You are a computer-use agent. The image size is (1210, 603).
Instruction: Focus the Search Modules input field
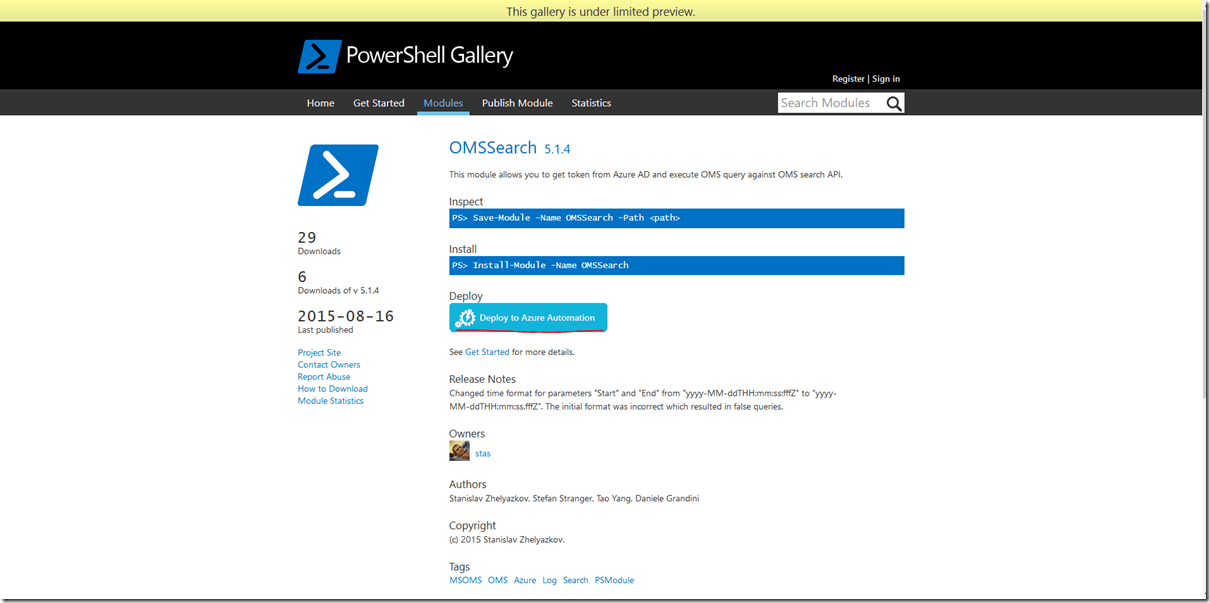click(829, 103)
